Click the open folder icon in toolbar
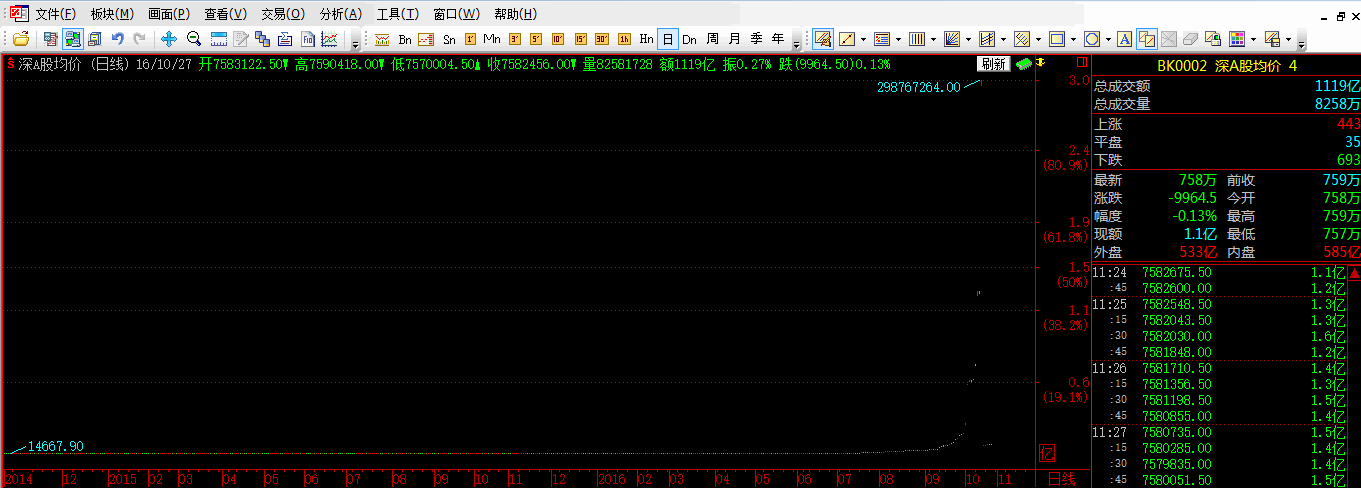The width and height of the screenshot is (1361, 488). click(21, 39)
